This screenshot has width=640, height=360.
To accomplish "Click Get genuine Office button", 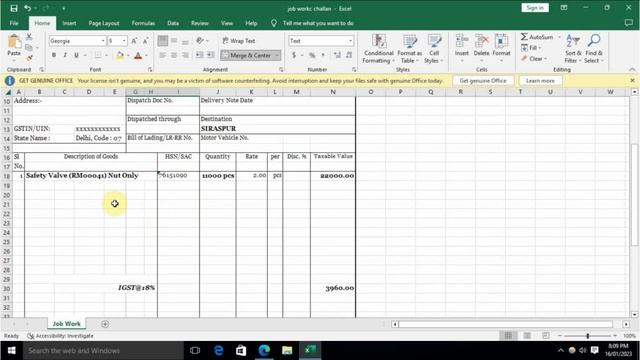I will 483,81.
